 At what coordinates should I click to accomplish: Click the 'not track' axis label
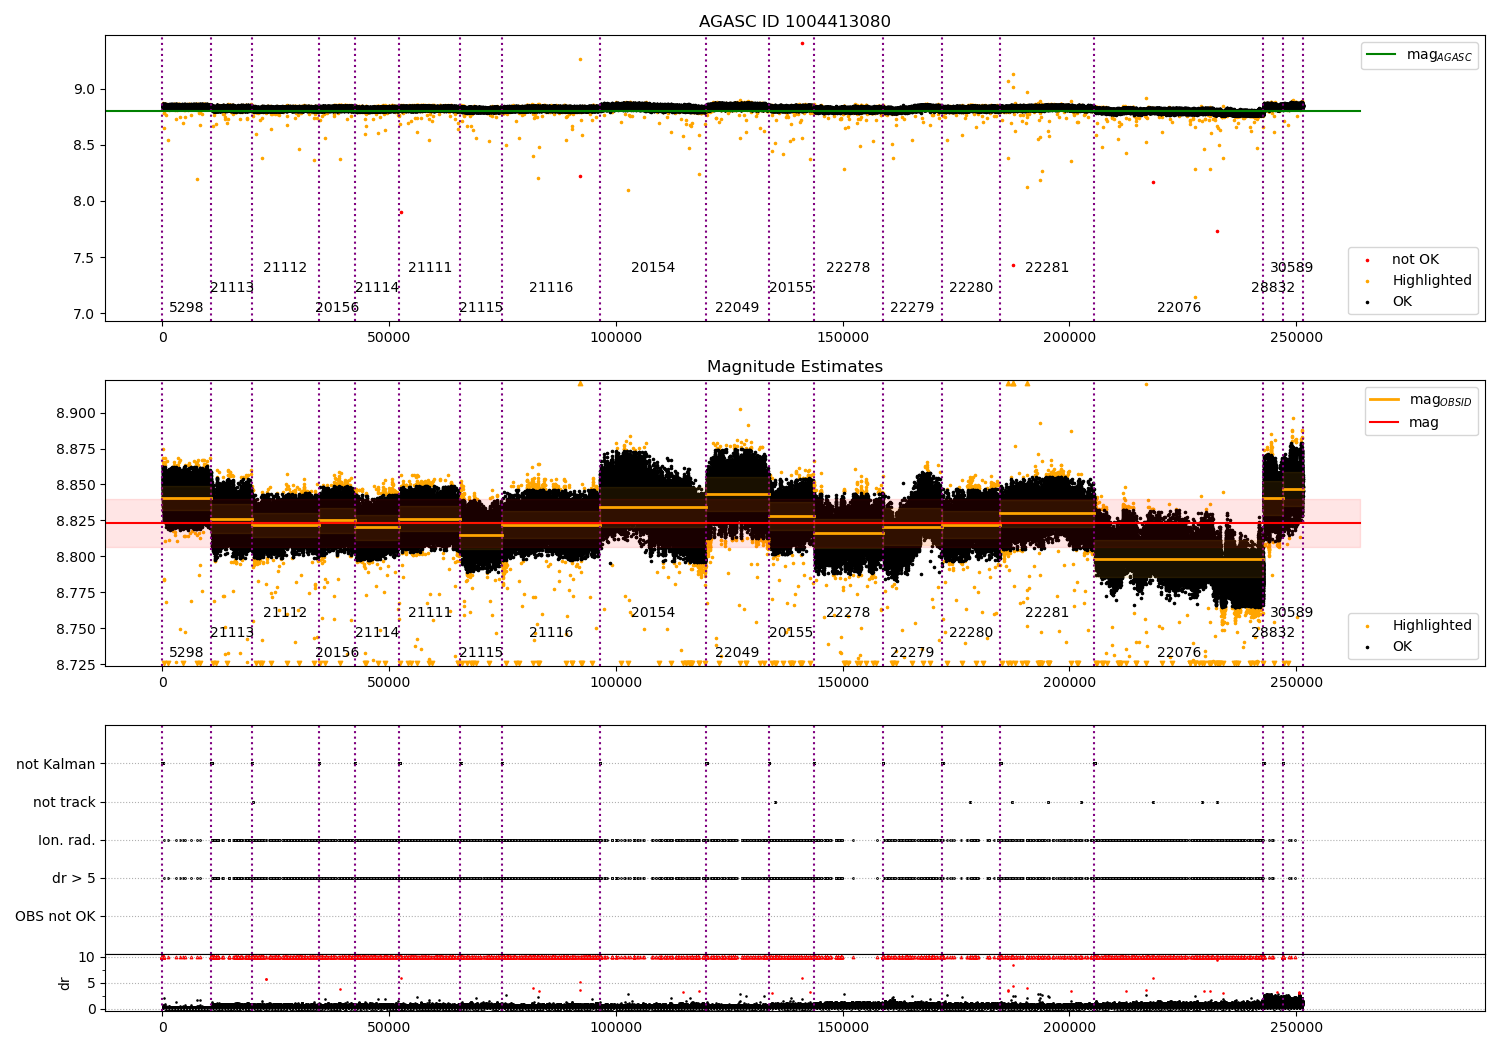click(64, 802)
